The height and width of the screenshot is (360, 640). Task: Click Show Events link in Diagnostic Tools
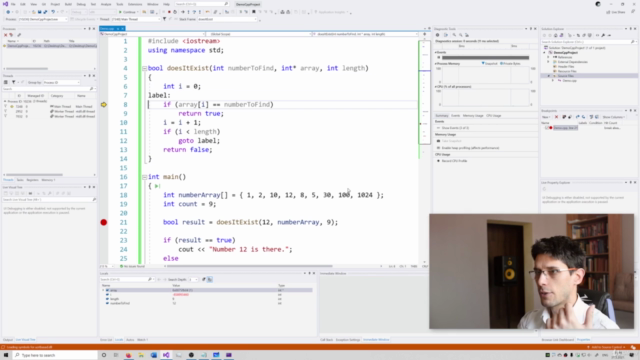coord(455,128)
